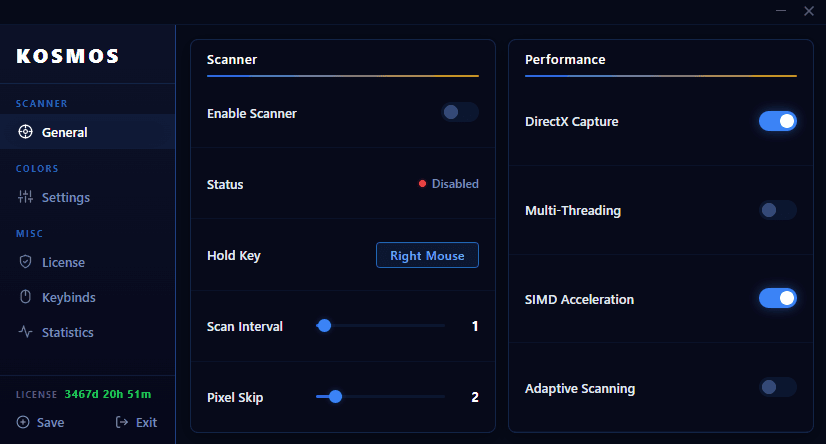
Task: Disable the DirectX Capture toggle
Action: click(x=777, y=121)
